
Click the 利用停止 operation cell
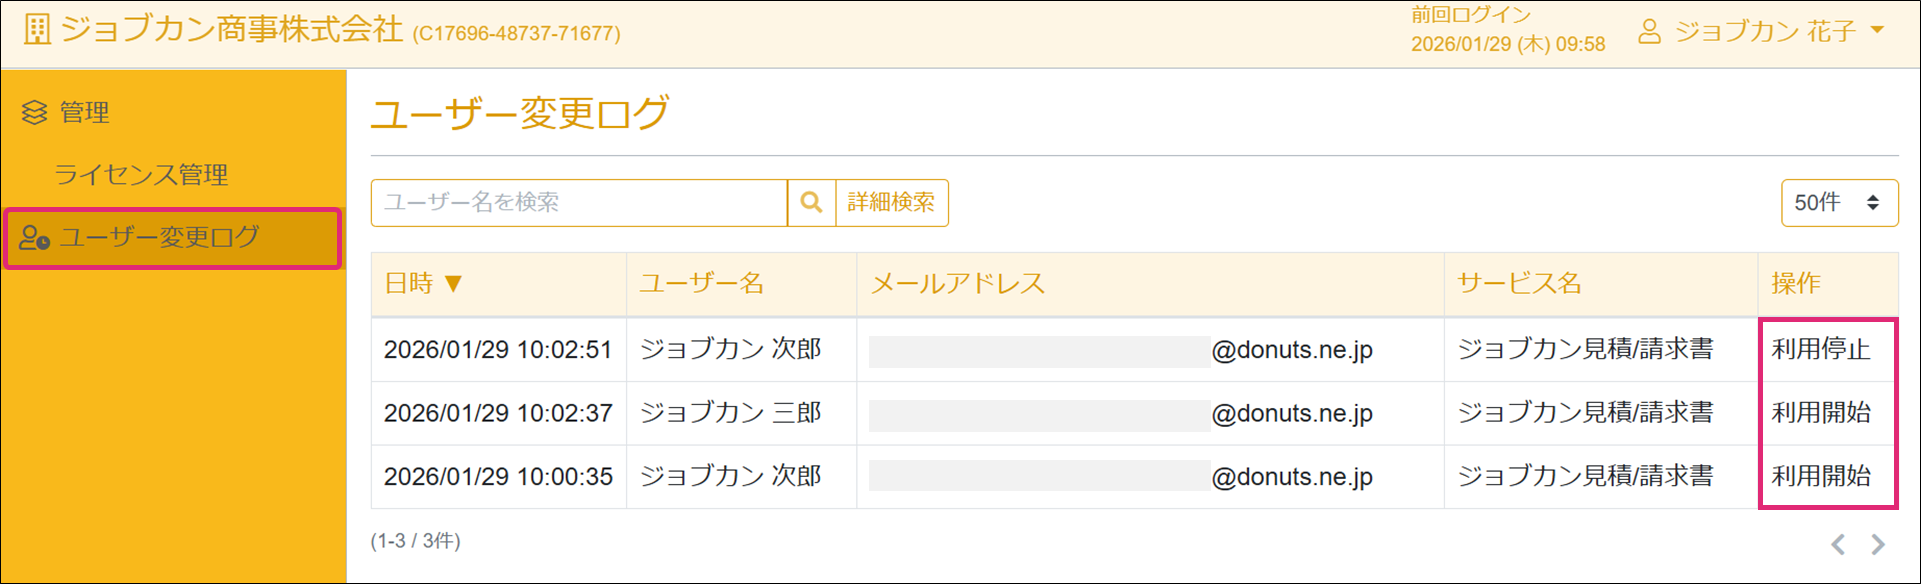click(1820, 350)
